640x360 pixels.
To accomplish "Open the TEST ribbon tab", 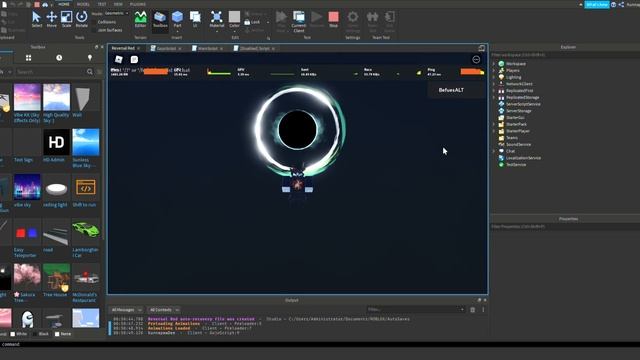I will [102, 4].
